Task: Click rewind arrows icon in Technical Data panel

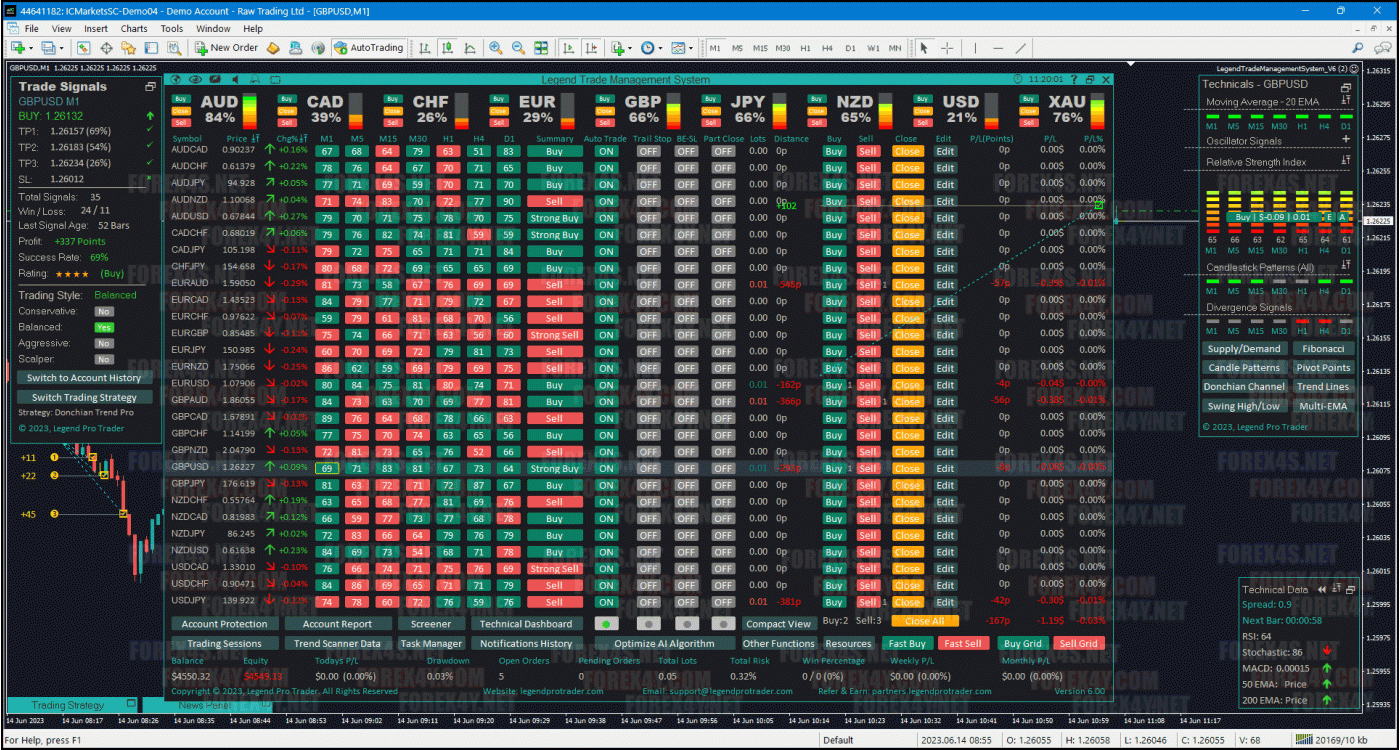Action: point(1321,589)
